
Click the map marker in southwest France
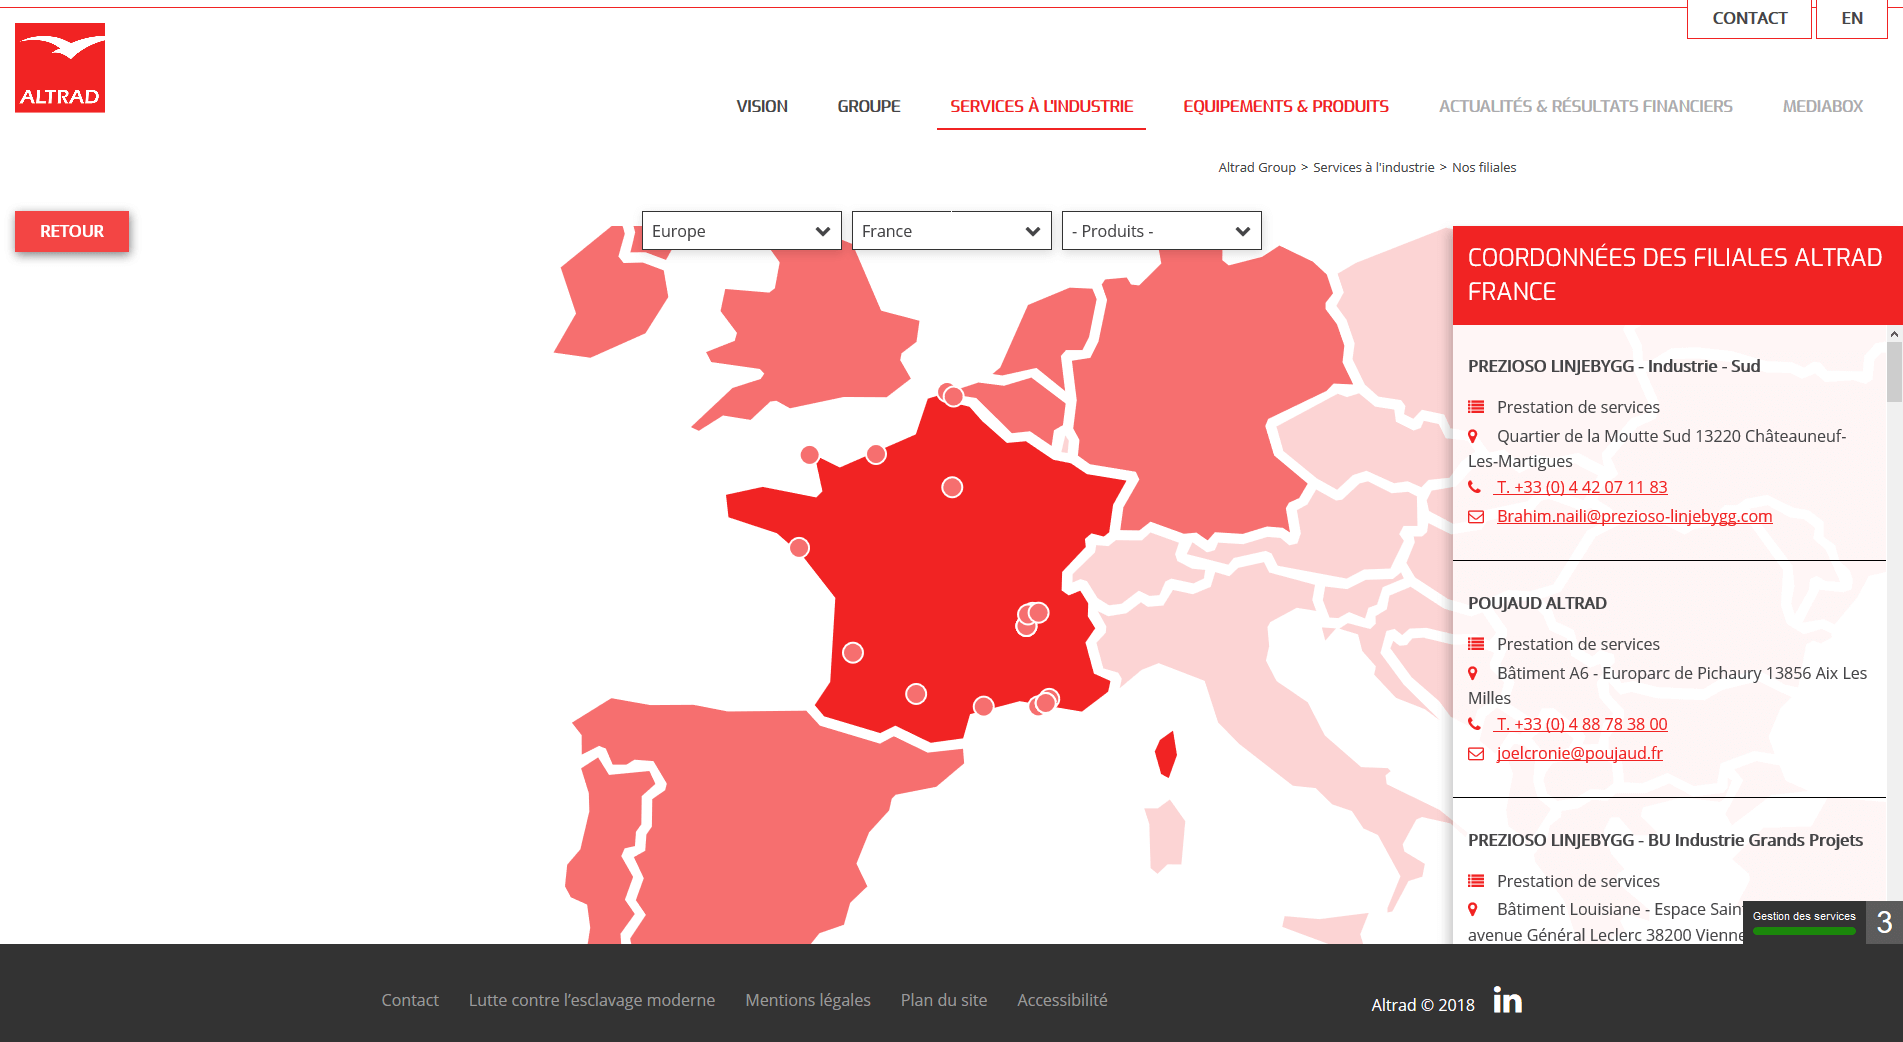pyautogui.click(x=853, y=653)
